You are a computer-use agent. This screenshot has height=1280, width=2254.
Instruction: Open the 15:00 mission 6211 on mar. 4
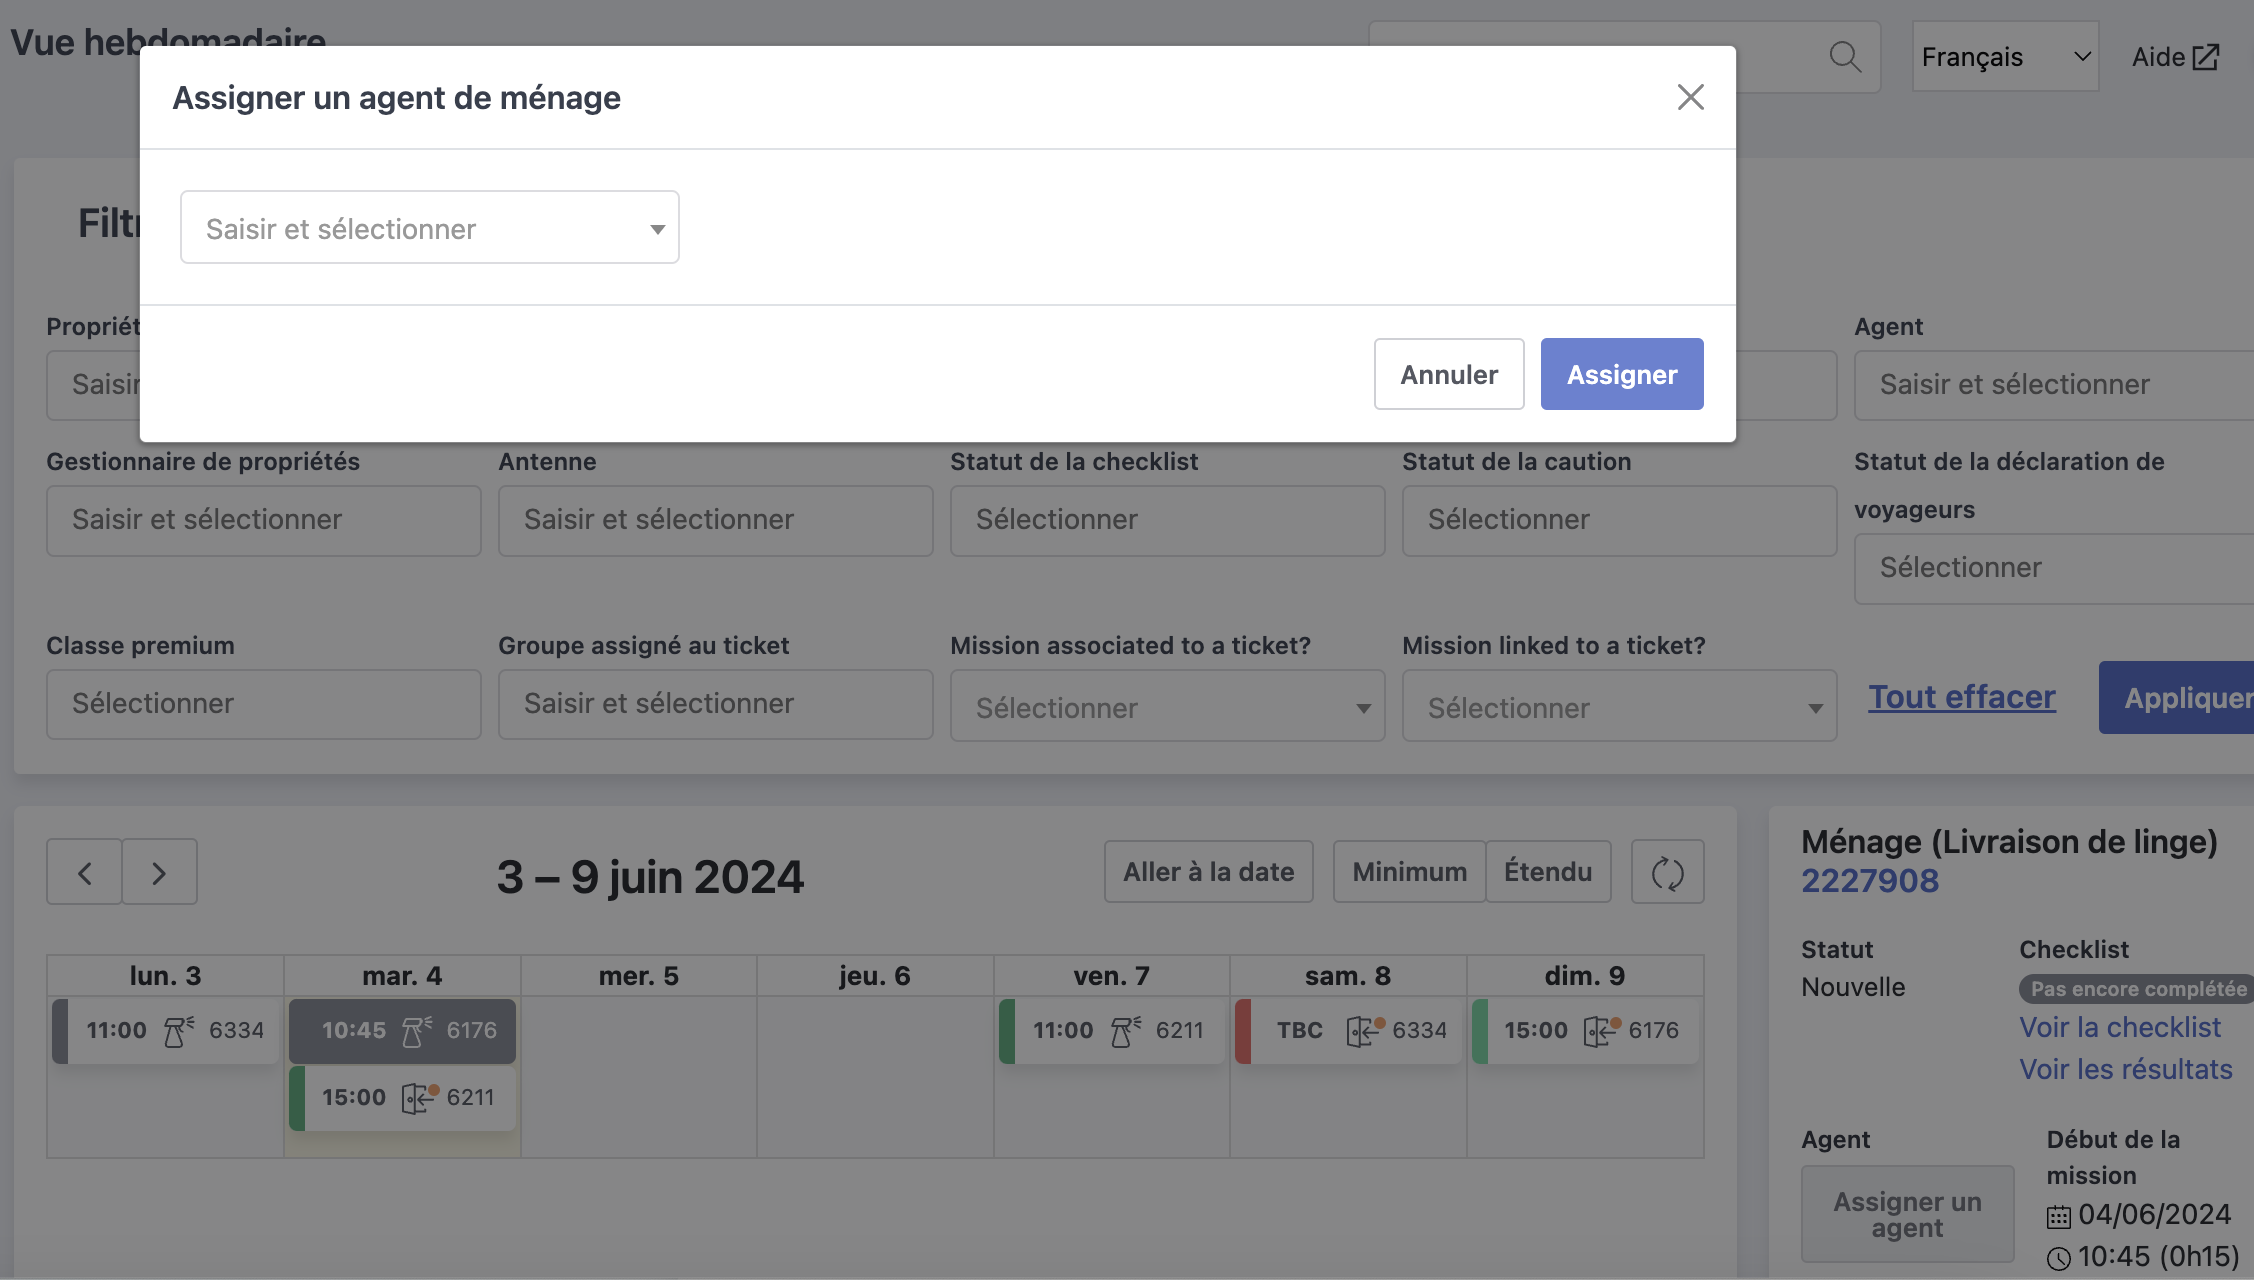pos(403,1098)
